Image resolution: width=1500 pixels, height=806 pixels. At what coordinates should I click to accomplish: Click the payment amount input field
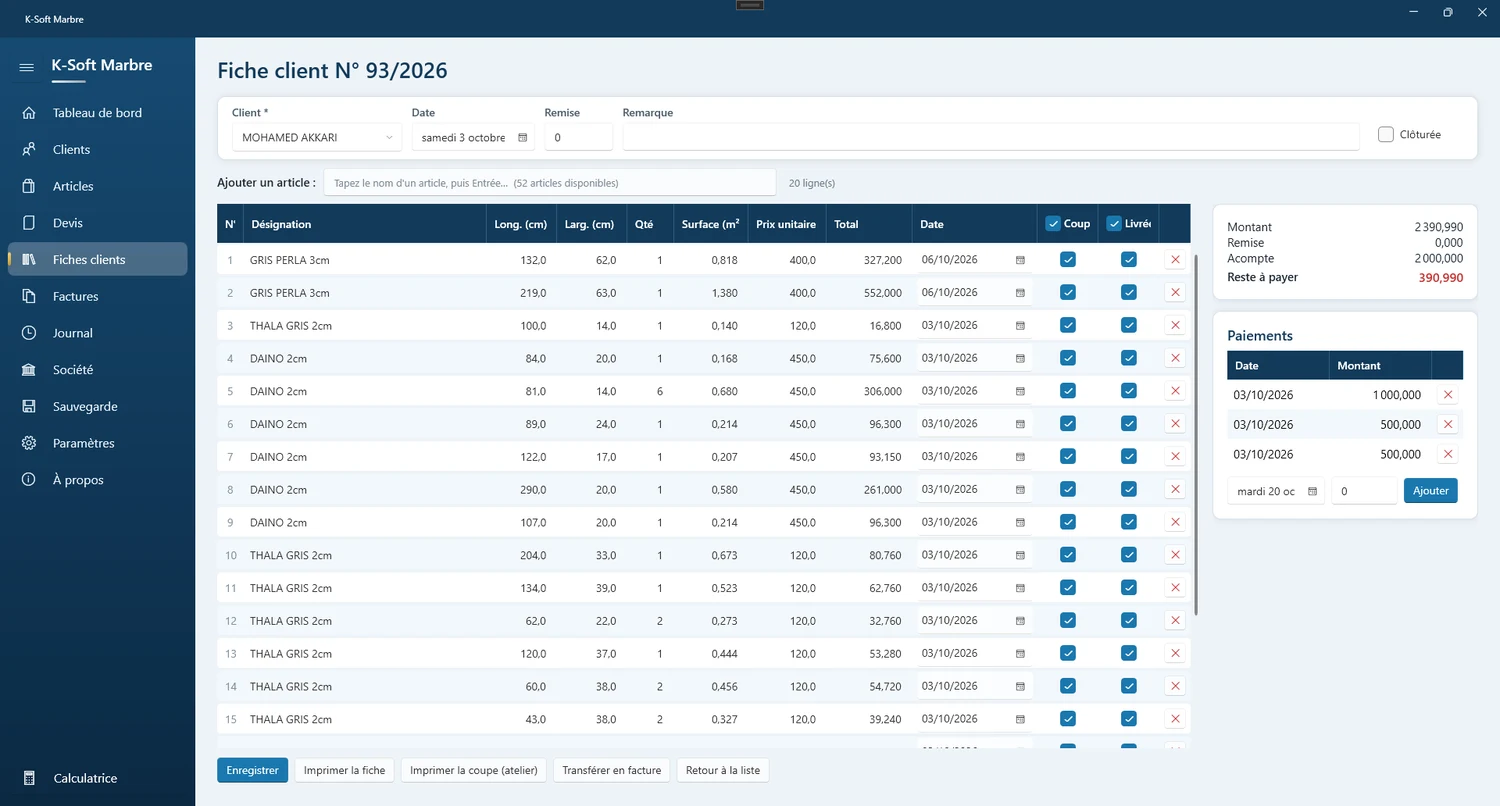point(1365,491)
